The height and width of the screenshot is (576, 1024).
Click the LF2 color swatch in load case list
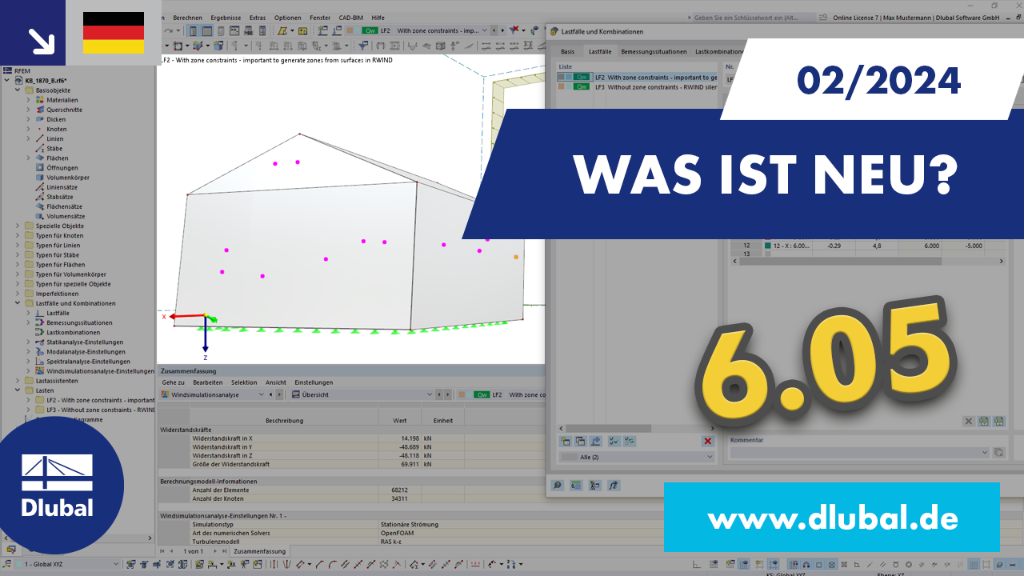pos(561,77)
